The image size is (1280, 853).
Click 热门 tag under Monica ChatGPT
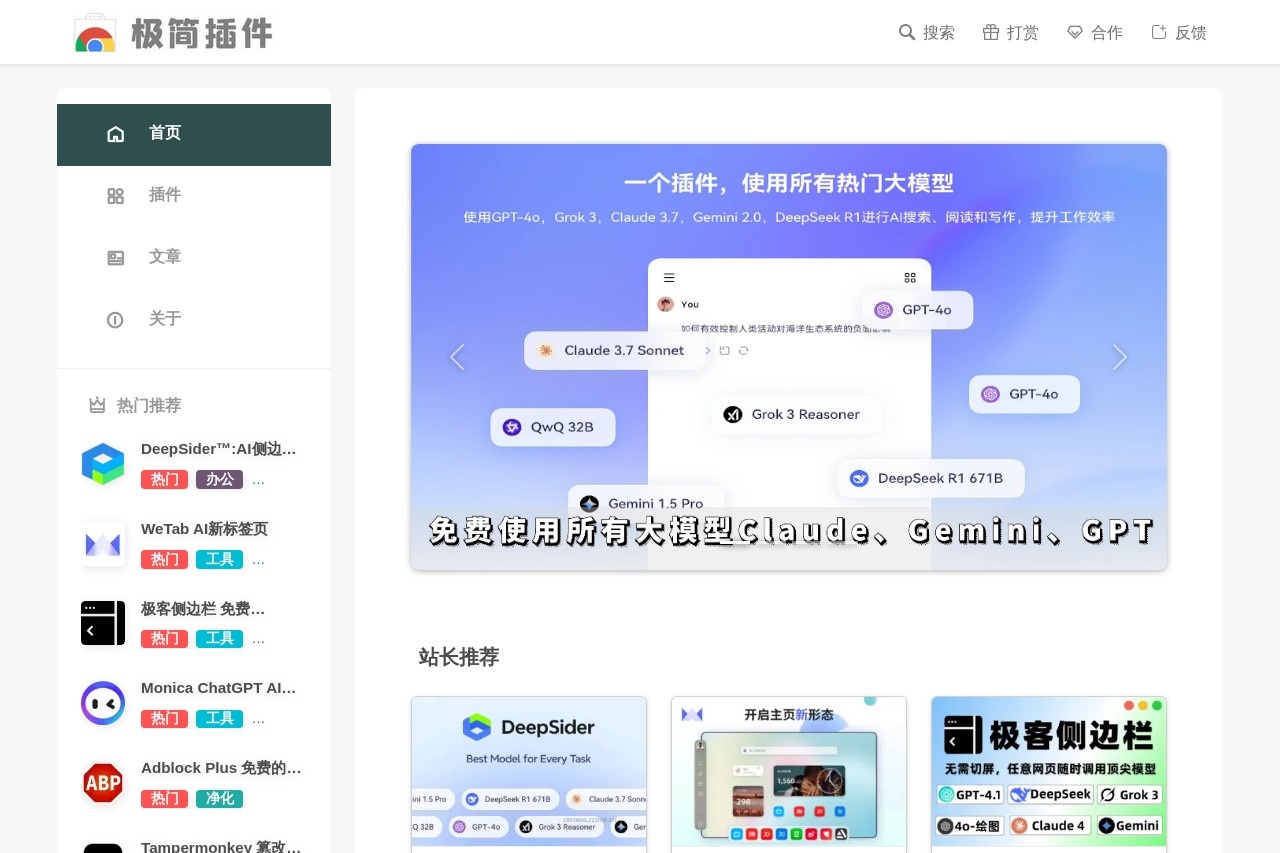click(164, 718)
